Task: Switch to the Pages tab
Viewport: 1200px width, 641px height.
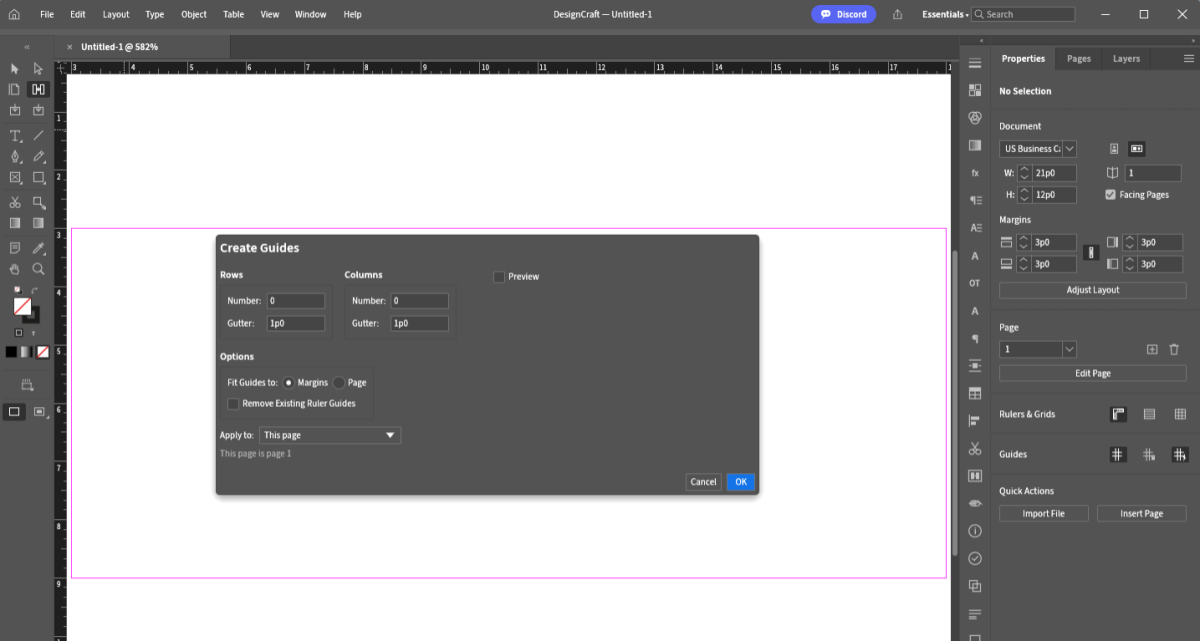Action: (x=1079, y=59)
